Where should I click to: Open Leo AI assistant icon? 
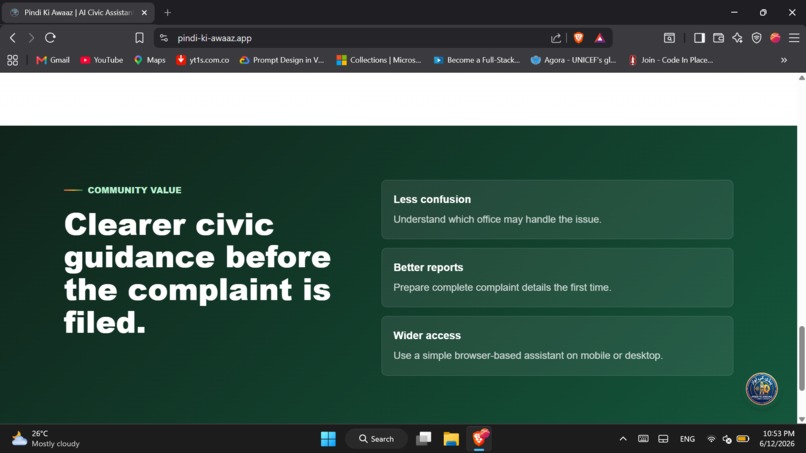pyautogui.click(x=737, y=38)
